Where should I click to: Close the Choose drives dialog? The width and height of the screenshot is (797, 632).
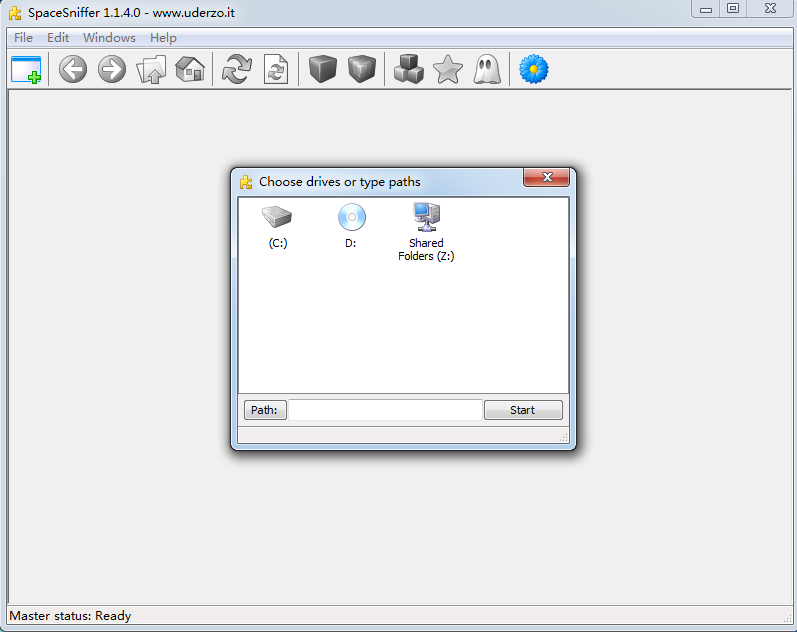click(x=546, y=177)
